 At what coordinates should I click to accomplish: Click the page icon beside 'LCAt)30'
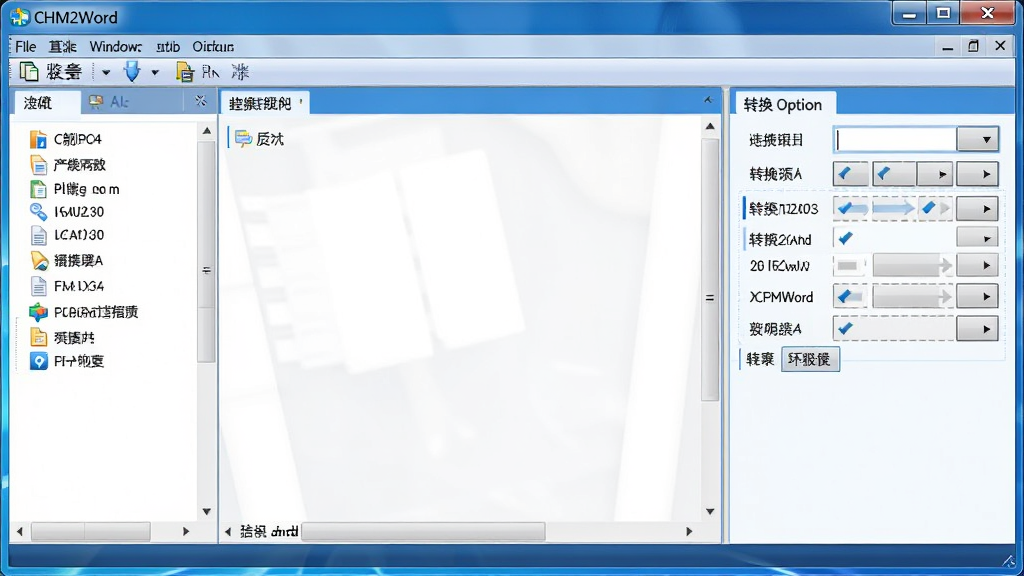(39, 235)
